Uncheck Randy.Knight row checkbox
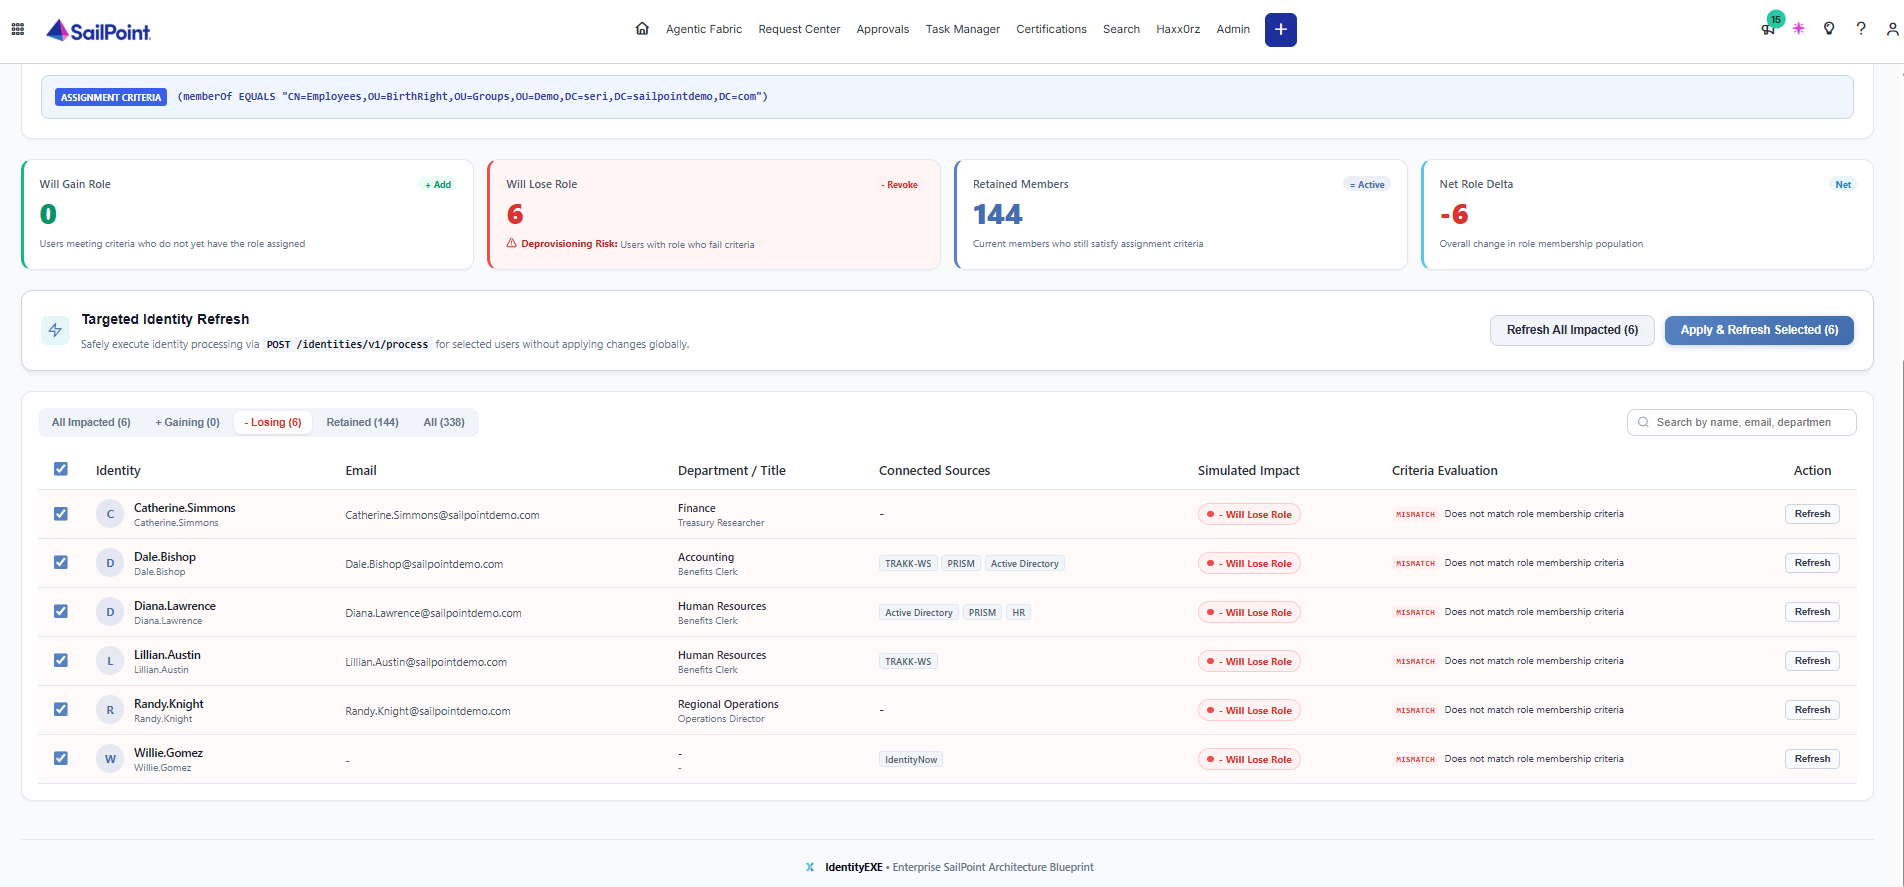1904x887 pixels. 61,709
